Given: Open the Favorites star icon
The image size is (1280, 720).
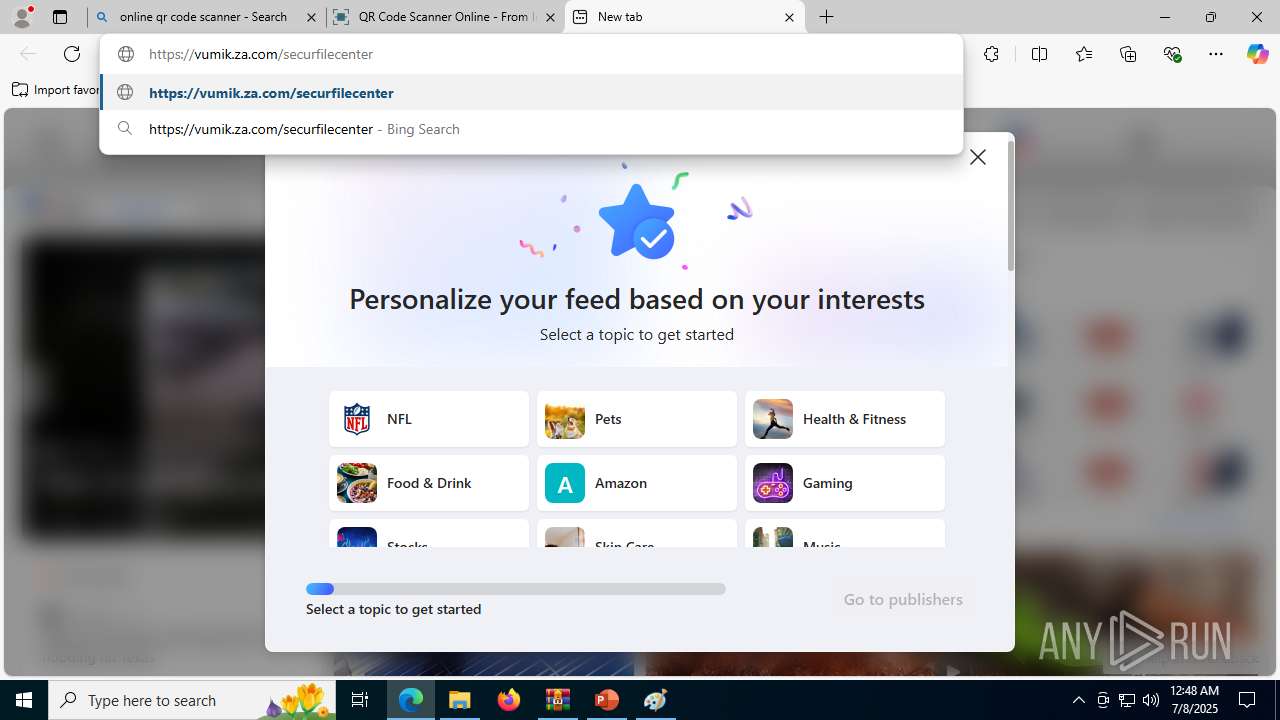Looking at the screenshot, I should 1084,54.
